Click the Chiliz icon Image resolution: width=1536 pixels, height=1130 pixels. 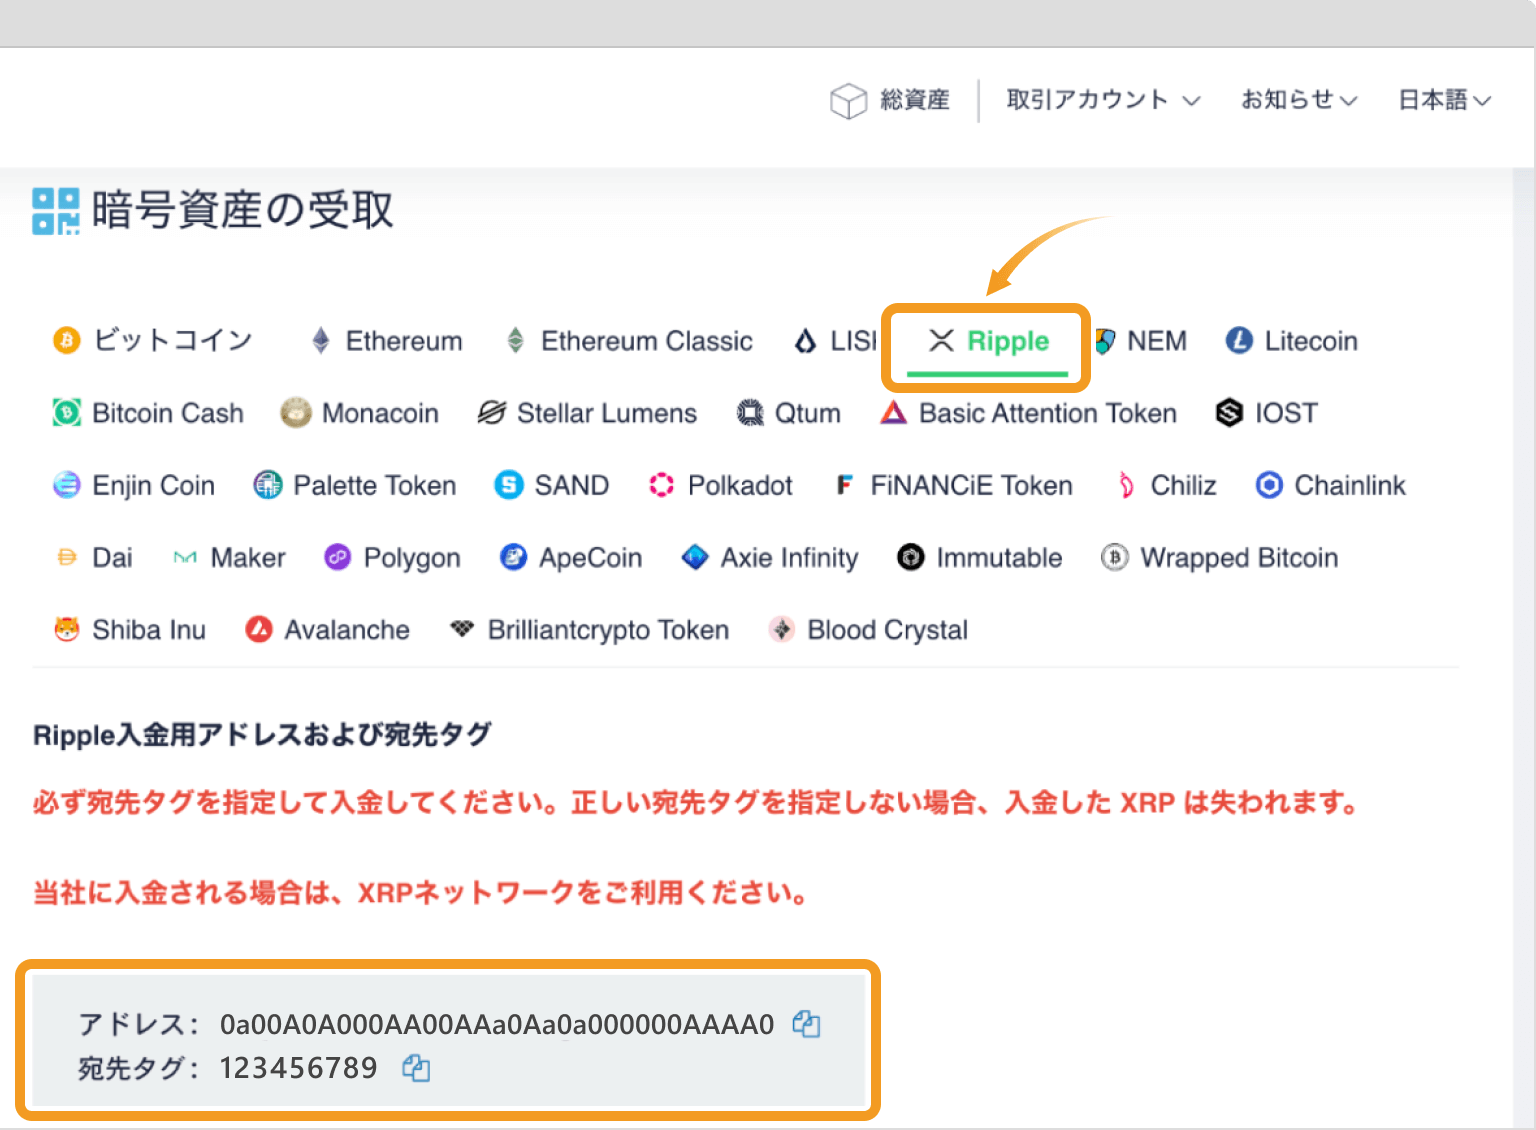[x=1126, y=485]
